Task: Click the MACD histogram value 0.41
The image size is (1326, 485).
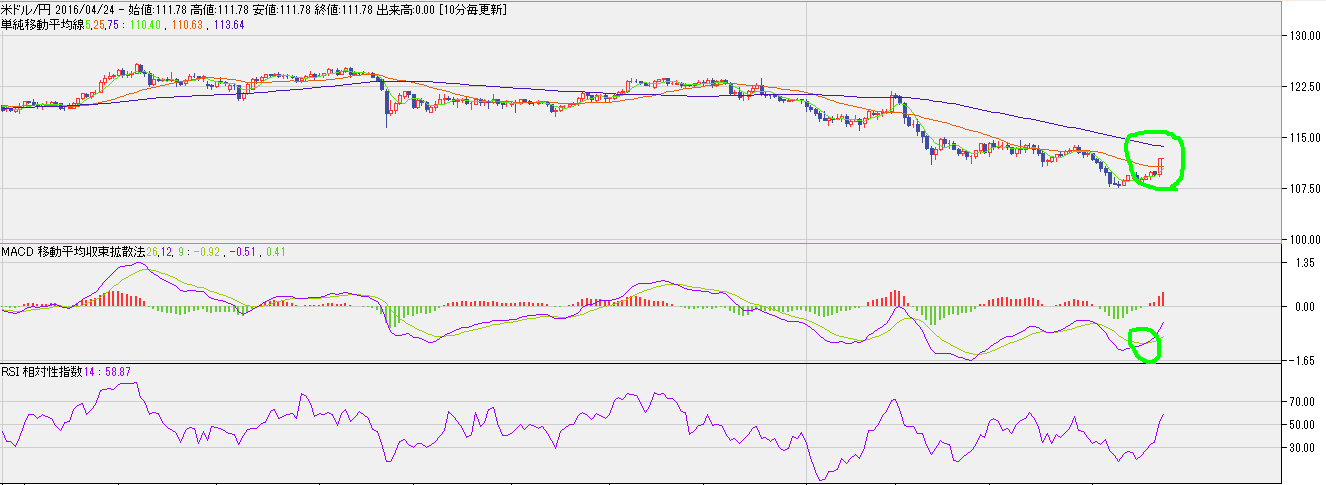Action: 275,251
